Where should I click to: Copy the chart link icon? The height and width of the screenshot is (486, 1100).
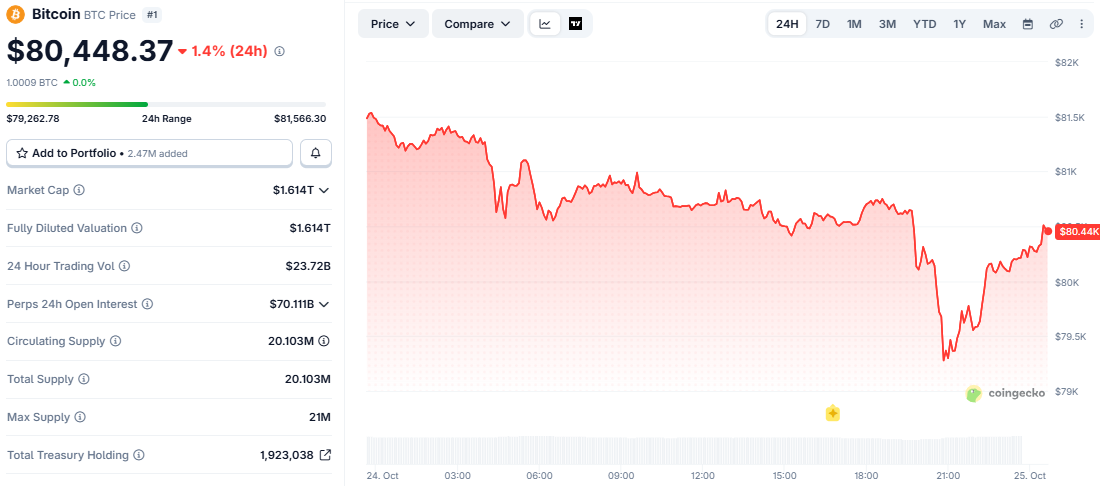click(1056, 24)
